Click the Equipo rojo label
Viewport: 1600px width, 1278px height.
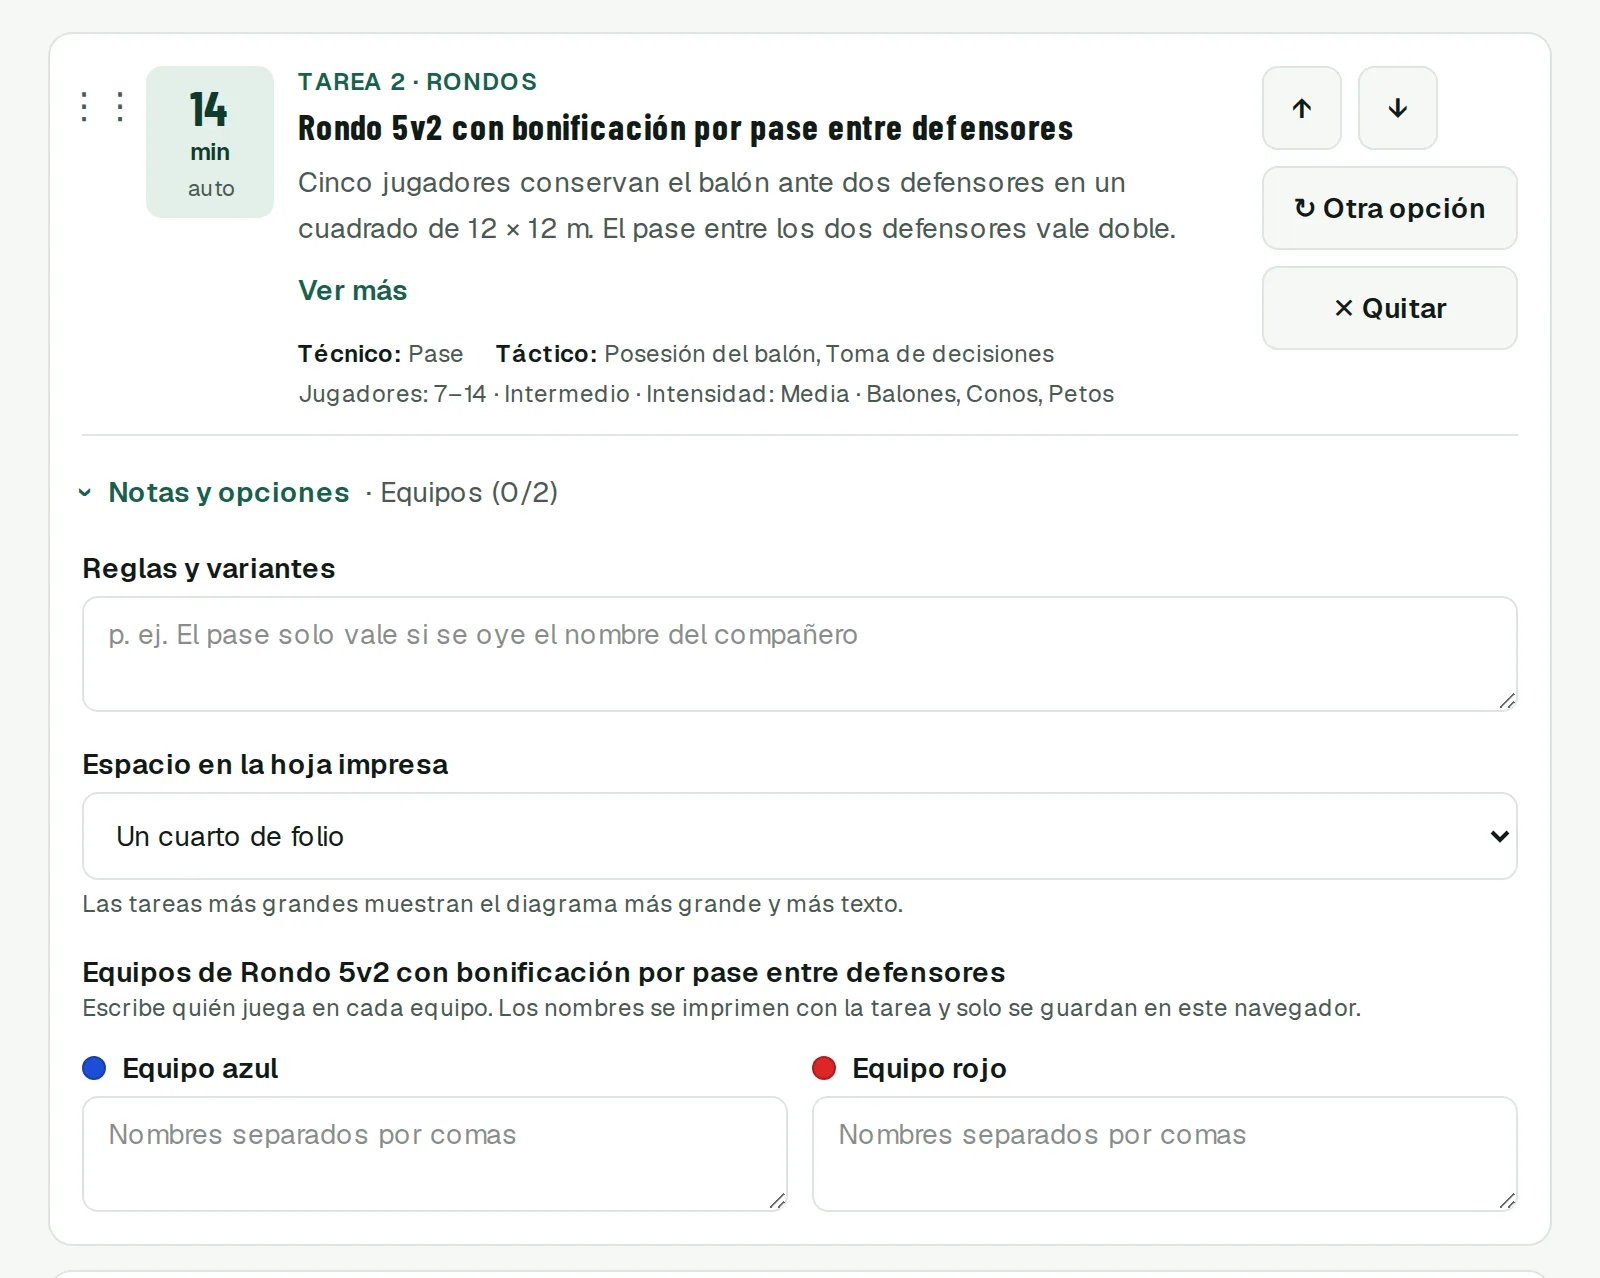point(929,1068)
